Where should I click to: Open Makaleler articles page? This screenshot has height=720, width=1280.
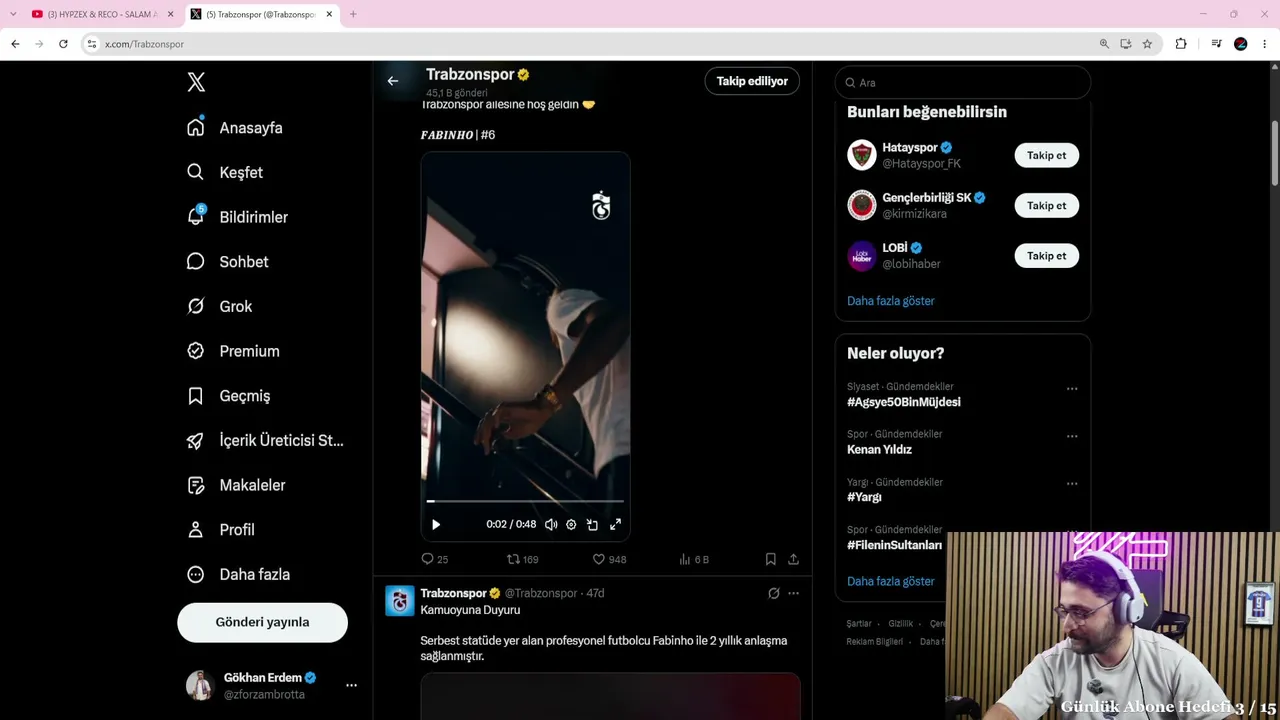click(236, 485)
